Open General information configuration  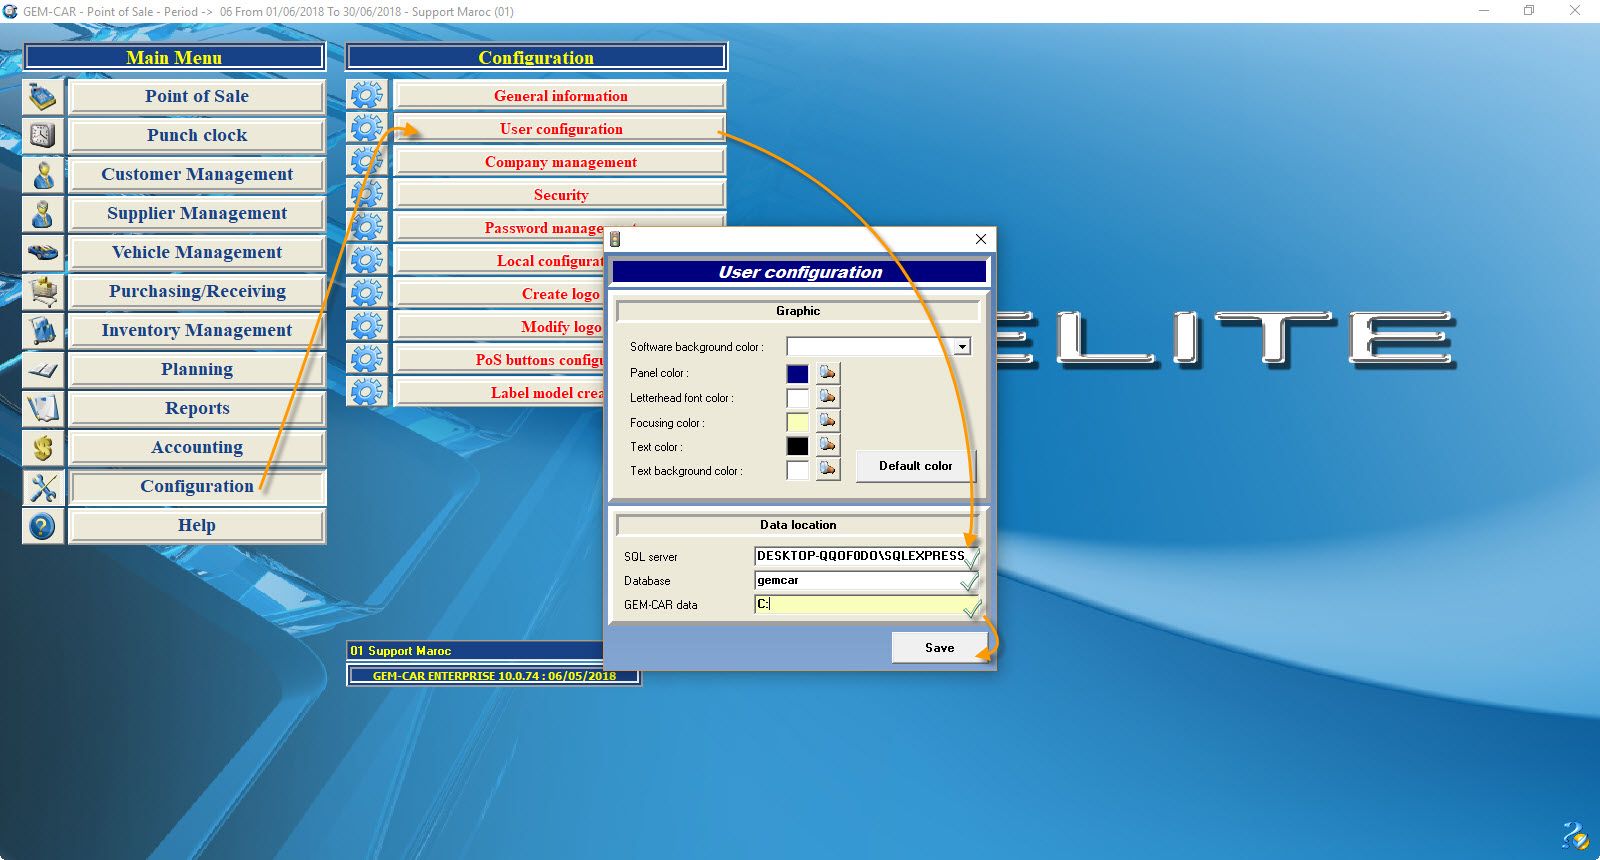click(x=560, y=96)
